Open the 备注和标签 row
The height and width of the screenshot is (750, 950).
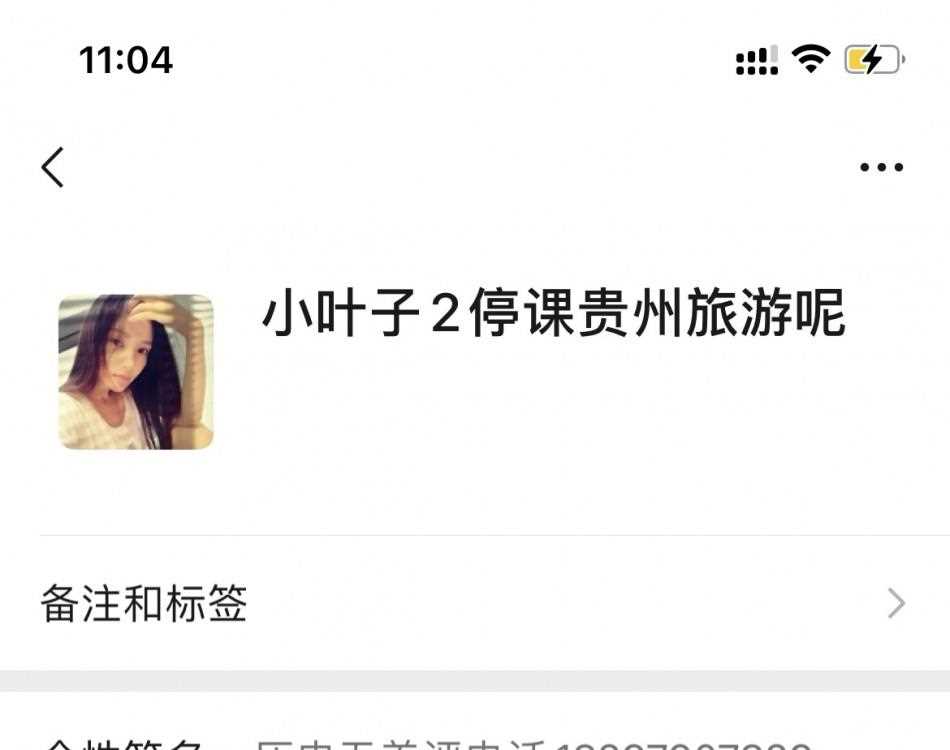pyautogui.click(x=475, y=603)
